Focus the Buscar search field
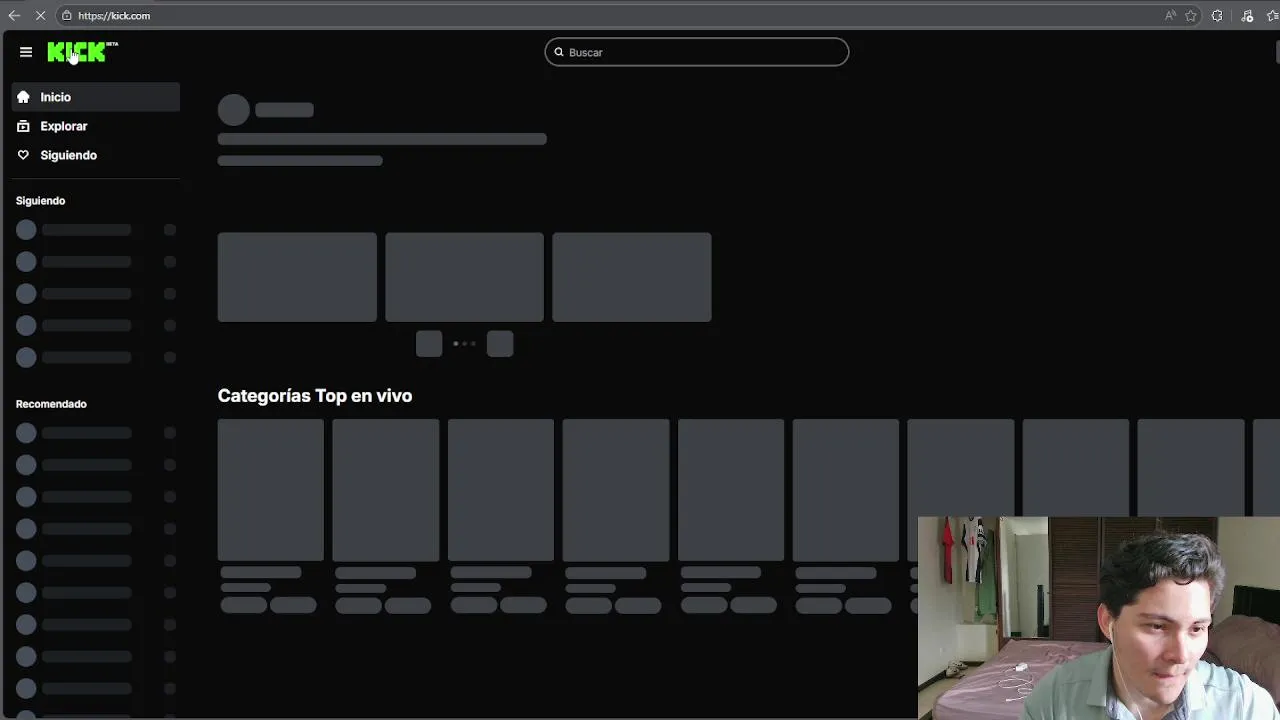 (x=697, y=52)
